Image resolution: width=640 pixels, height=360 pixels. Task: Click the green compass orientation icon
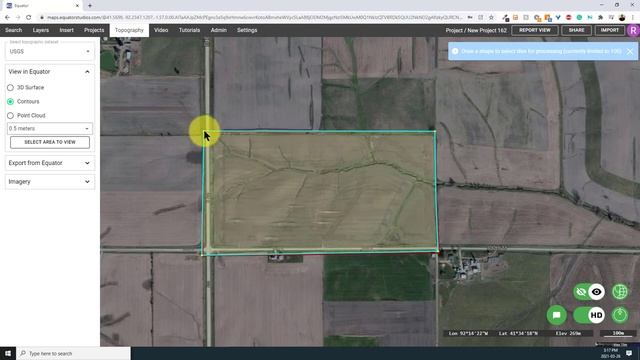[x=620, y=315]
